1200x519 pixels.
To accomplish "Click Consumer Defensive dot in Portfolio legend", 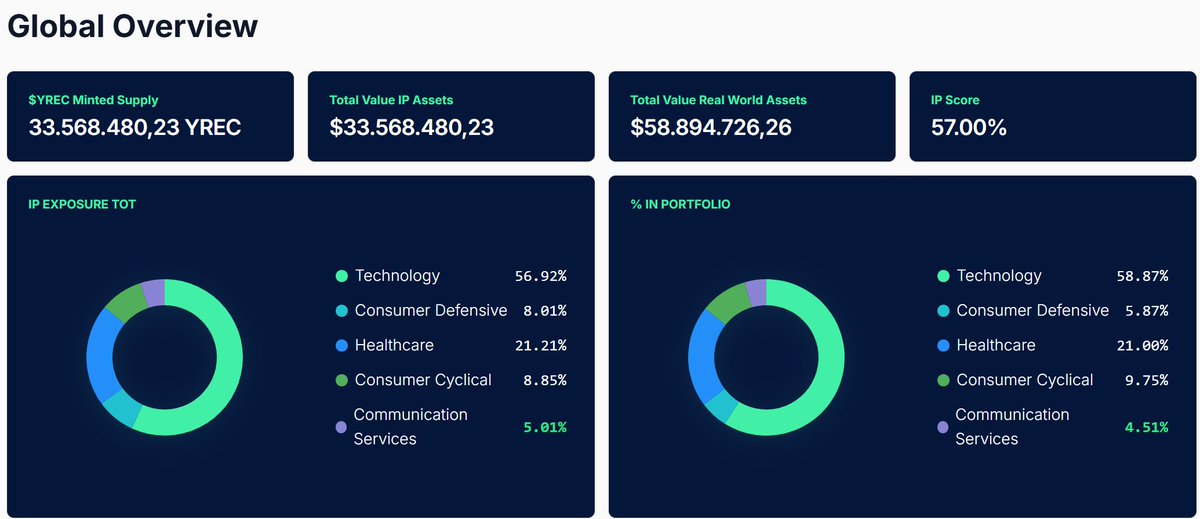I will point(943,311).
